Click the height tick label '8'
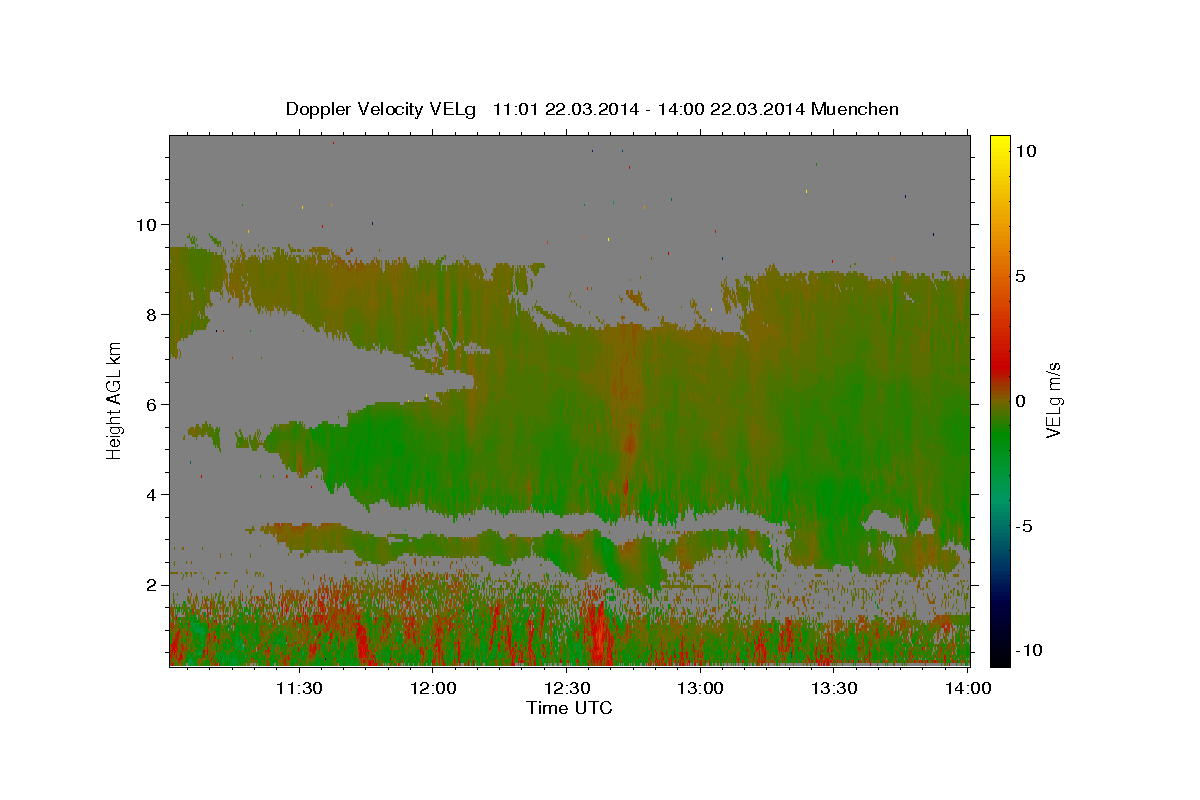Screen dimensions: 1200x800 151,315
